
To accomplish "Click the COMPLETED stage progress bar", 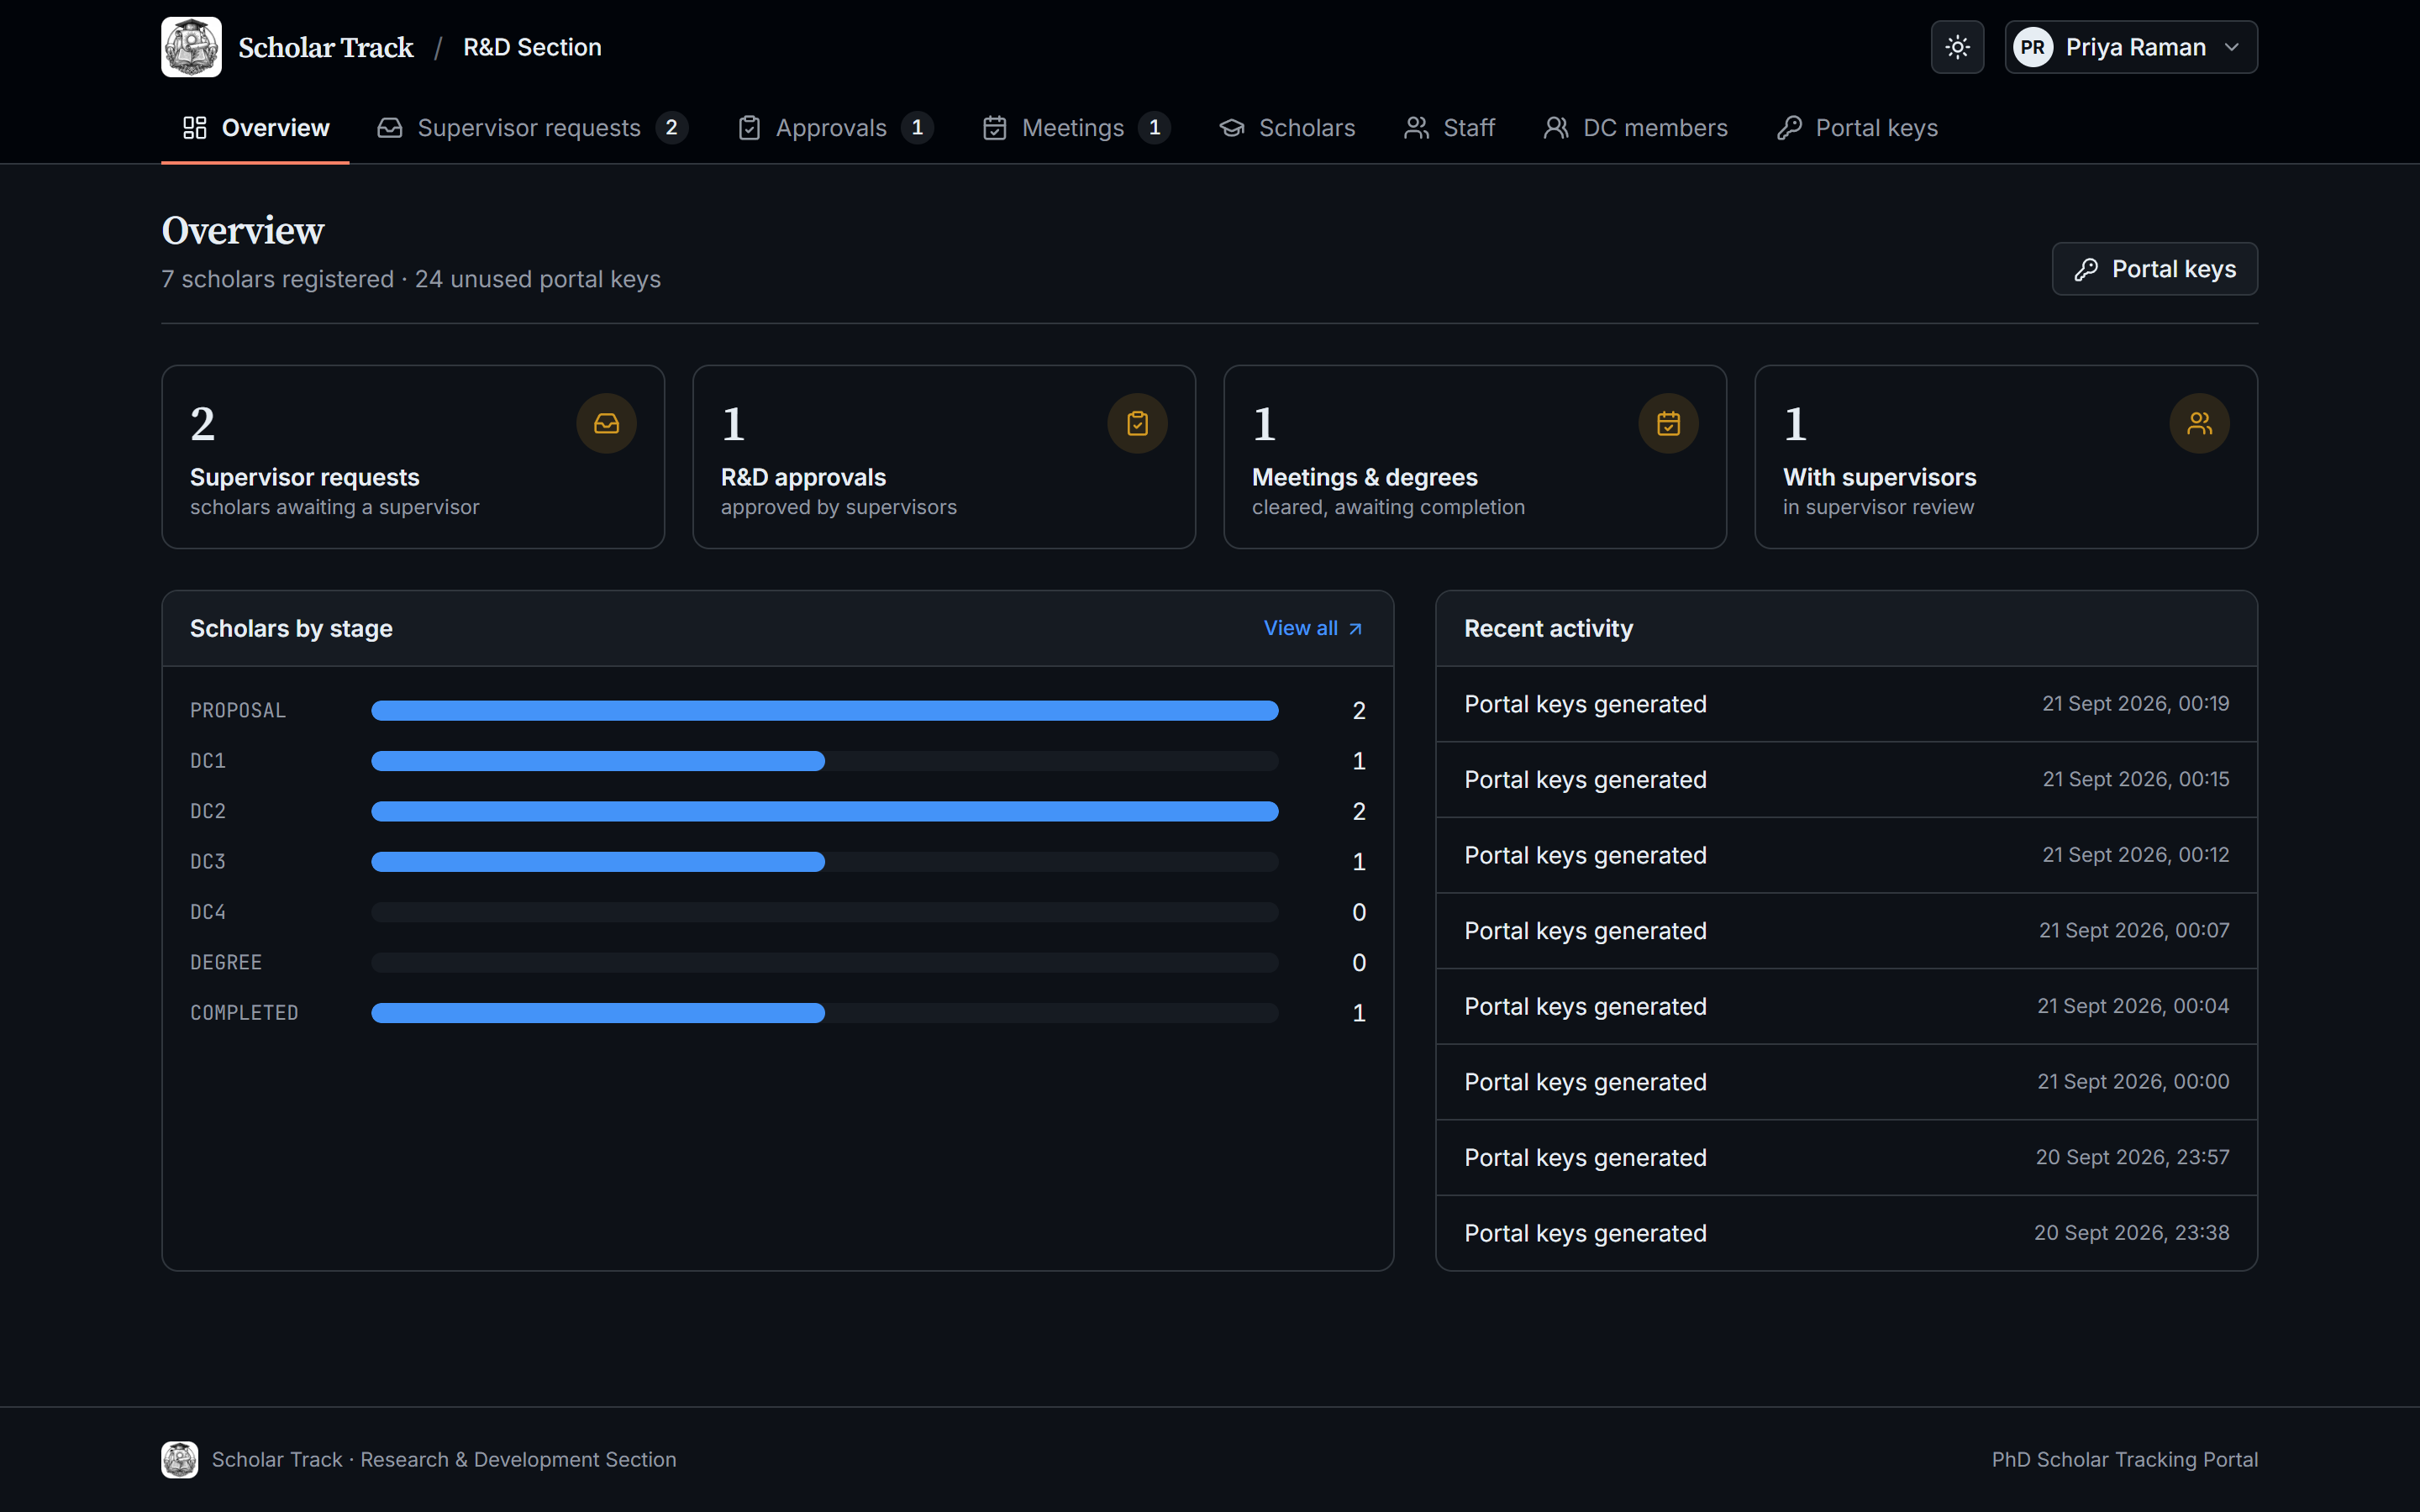I will click(x=824, y=1013).
